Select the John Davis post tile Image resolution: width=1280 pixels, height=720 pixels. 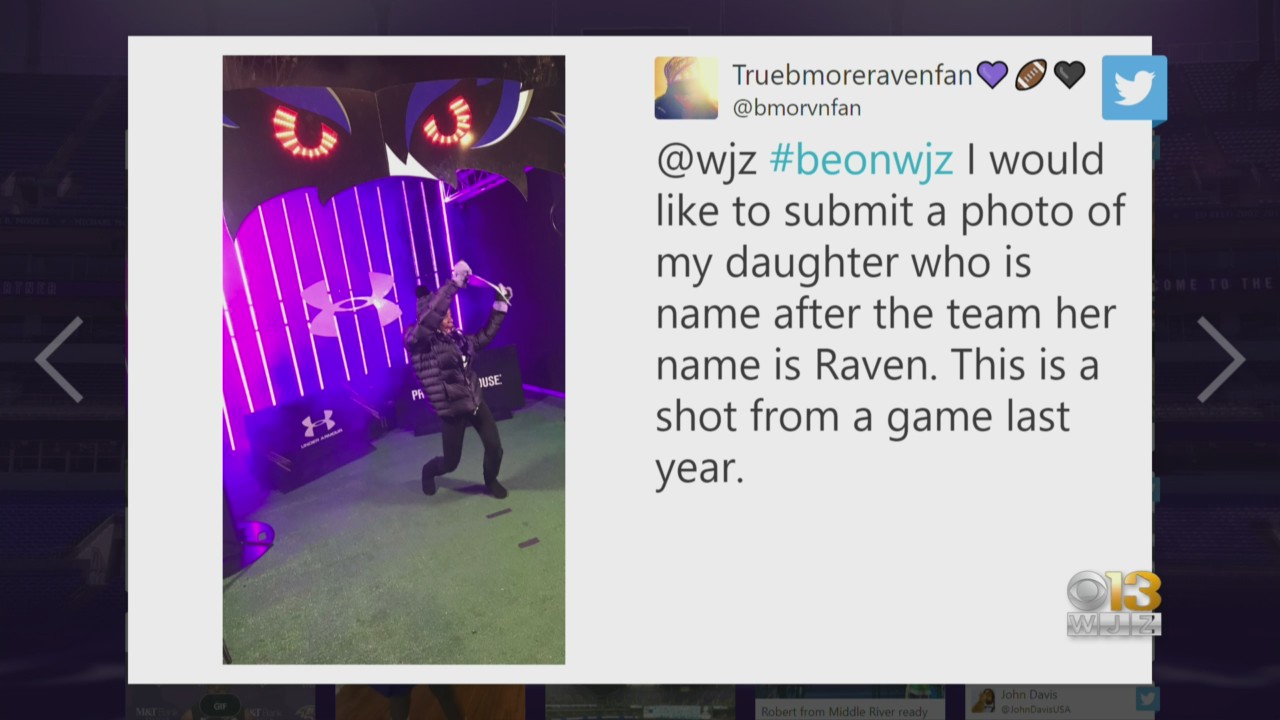(1063, 702)
